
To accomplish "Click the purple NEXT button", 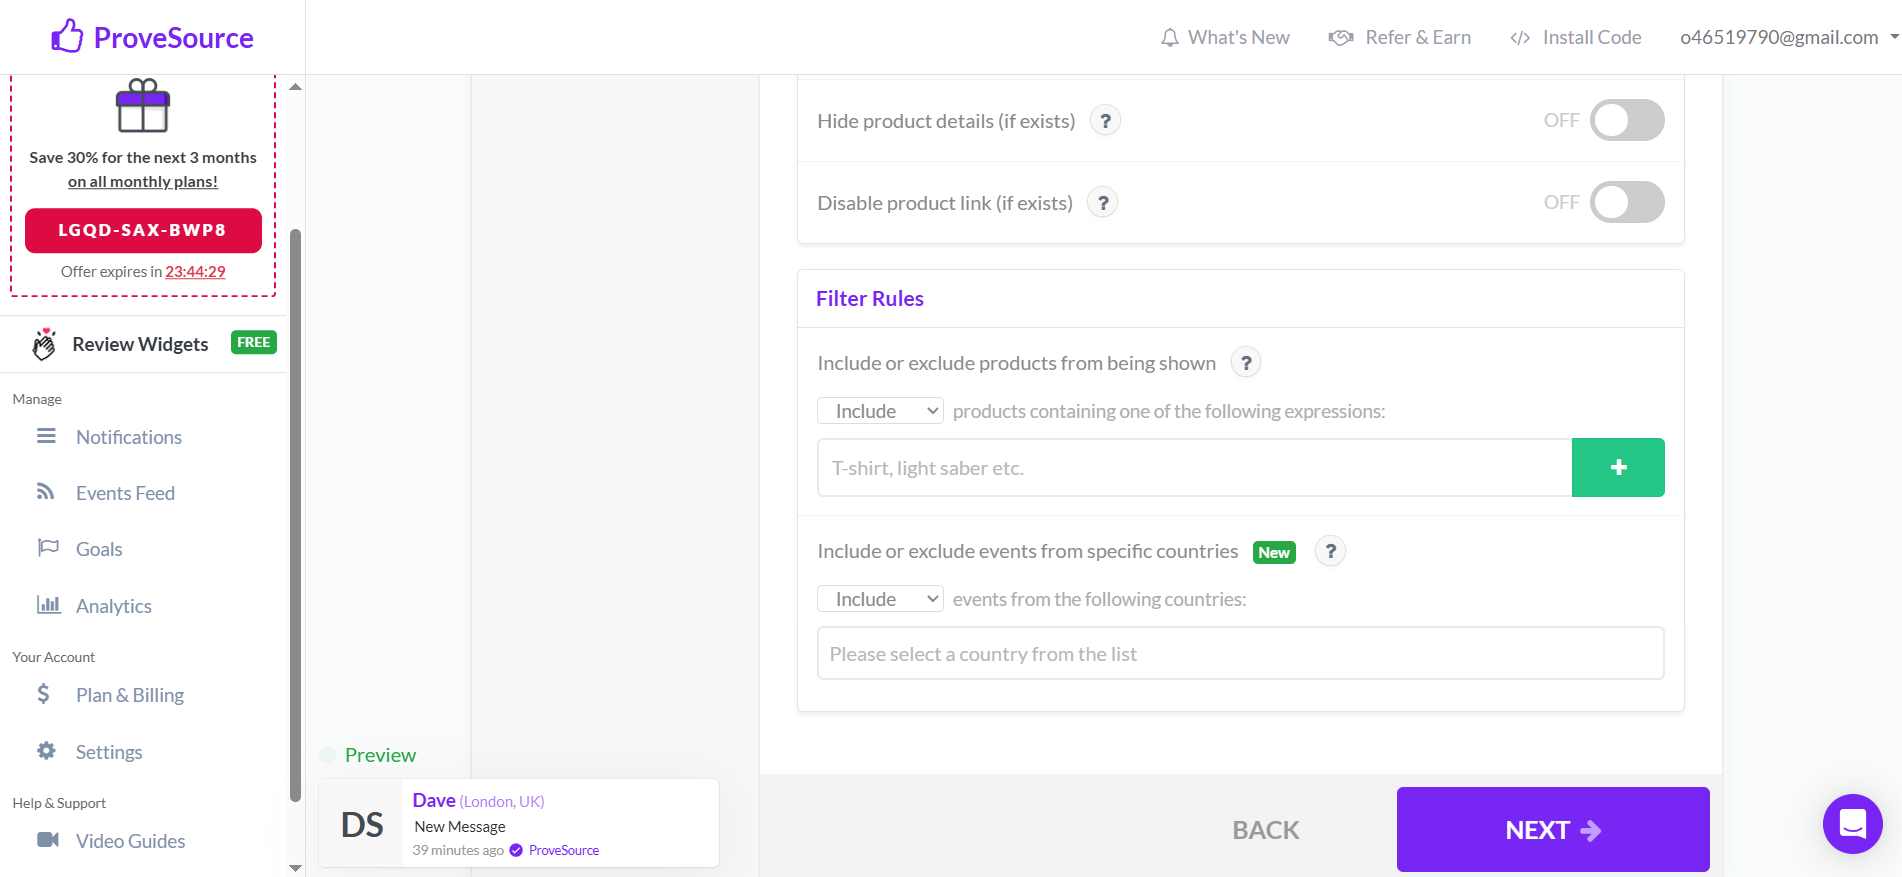I will [1553, 830].
